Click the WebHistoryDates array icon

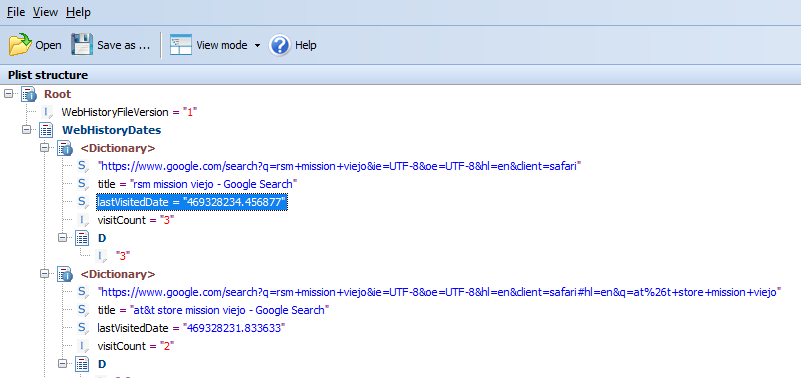tap(47, 130)
